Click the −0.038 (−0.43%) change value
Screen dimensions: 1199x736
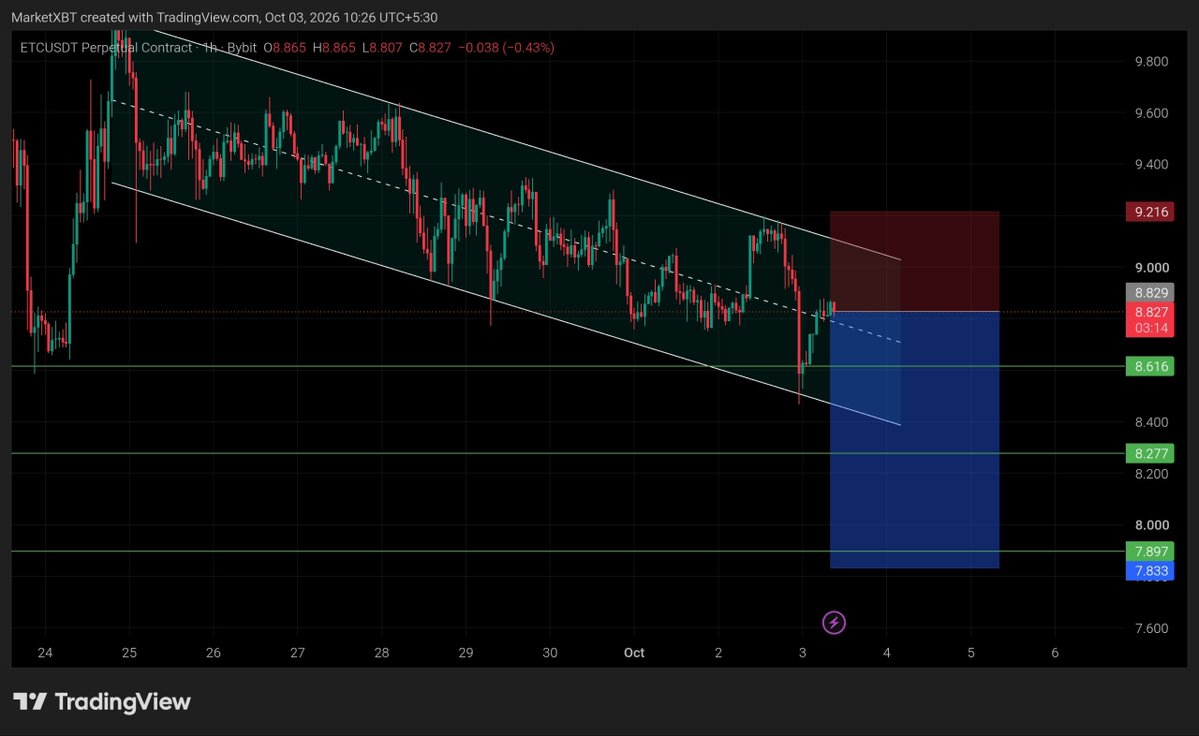[x=506, y=47]
